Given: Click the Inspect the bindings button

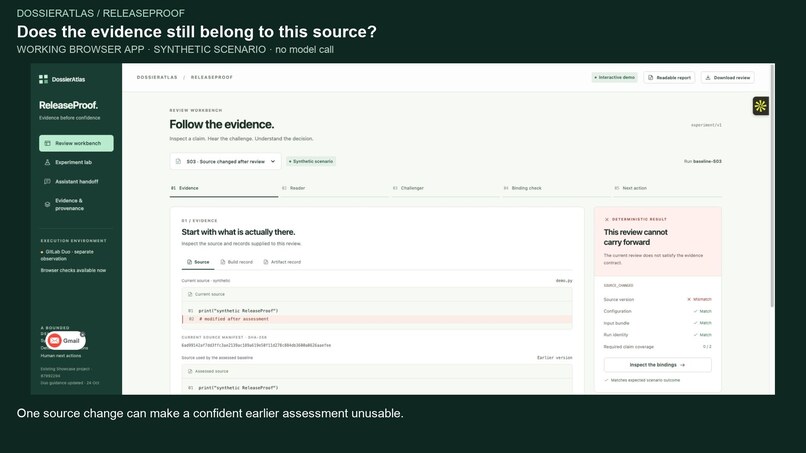Looking at the screenshot, I should pyautogui.click(x=657, y=365).
